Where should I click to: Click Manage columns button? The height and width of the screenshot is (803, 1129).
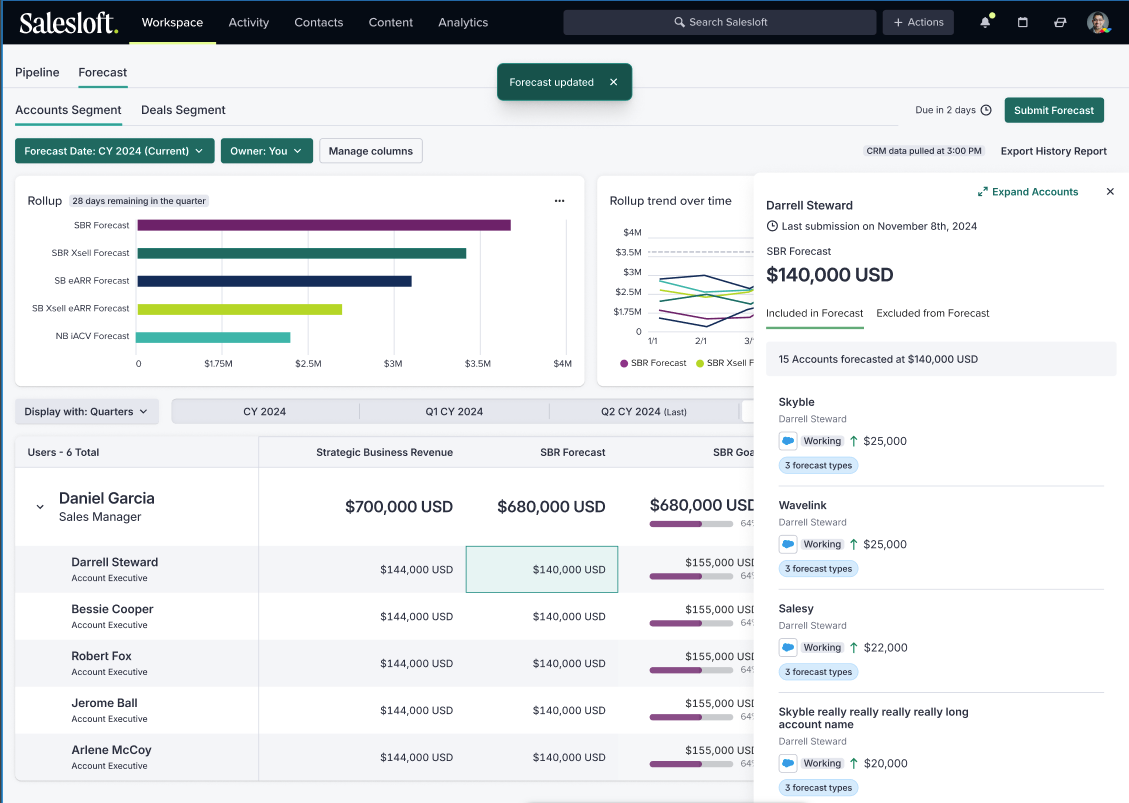(x=371, y=151)
